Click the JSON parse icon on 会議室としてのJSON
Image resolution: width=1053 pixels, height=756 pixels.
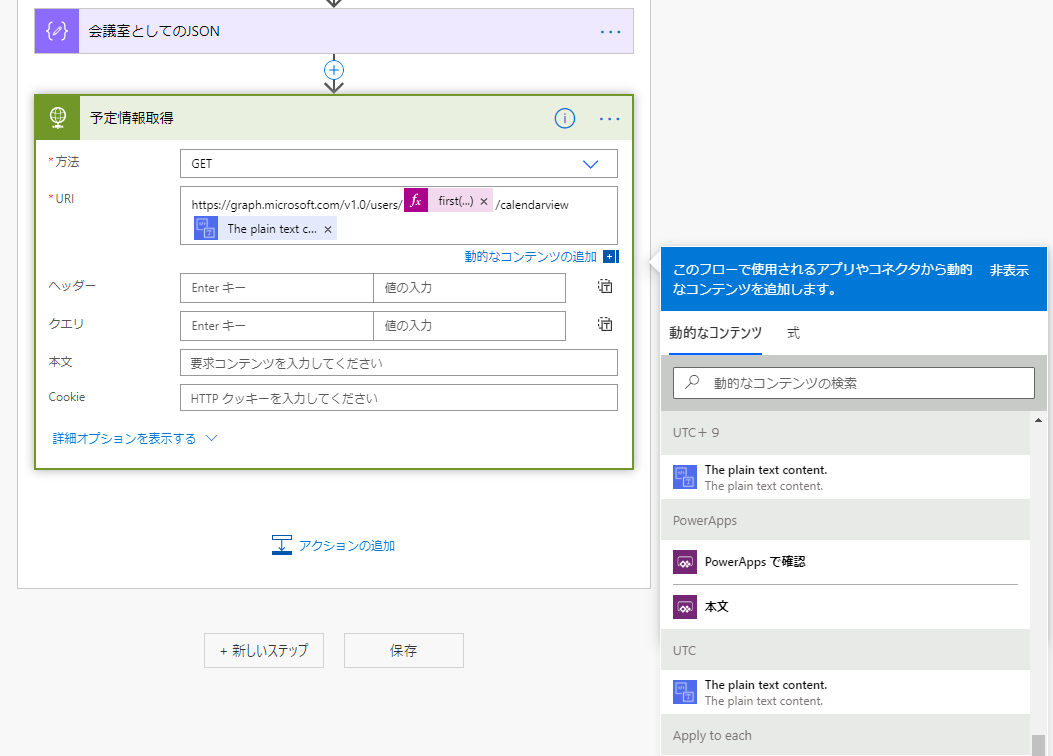coord(56,31)
